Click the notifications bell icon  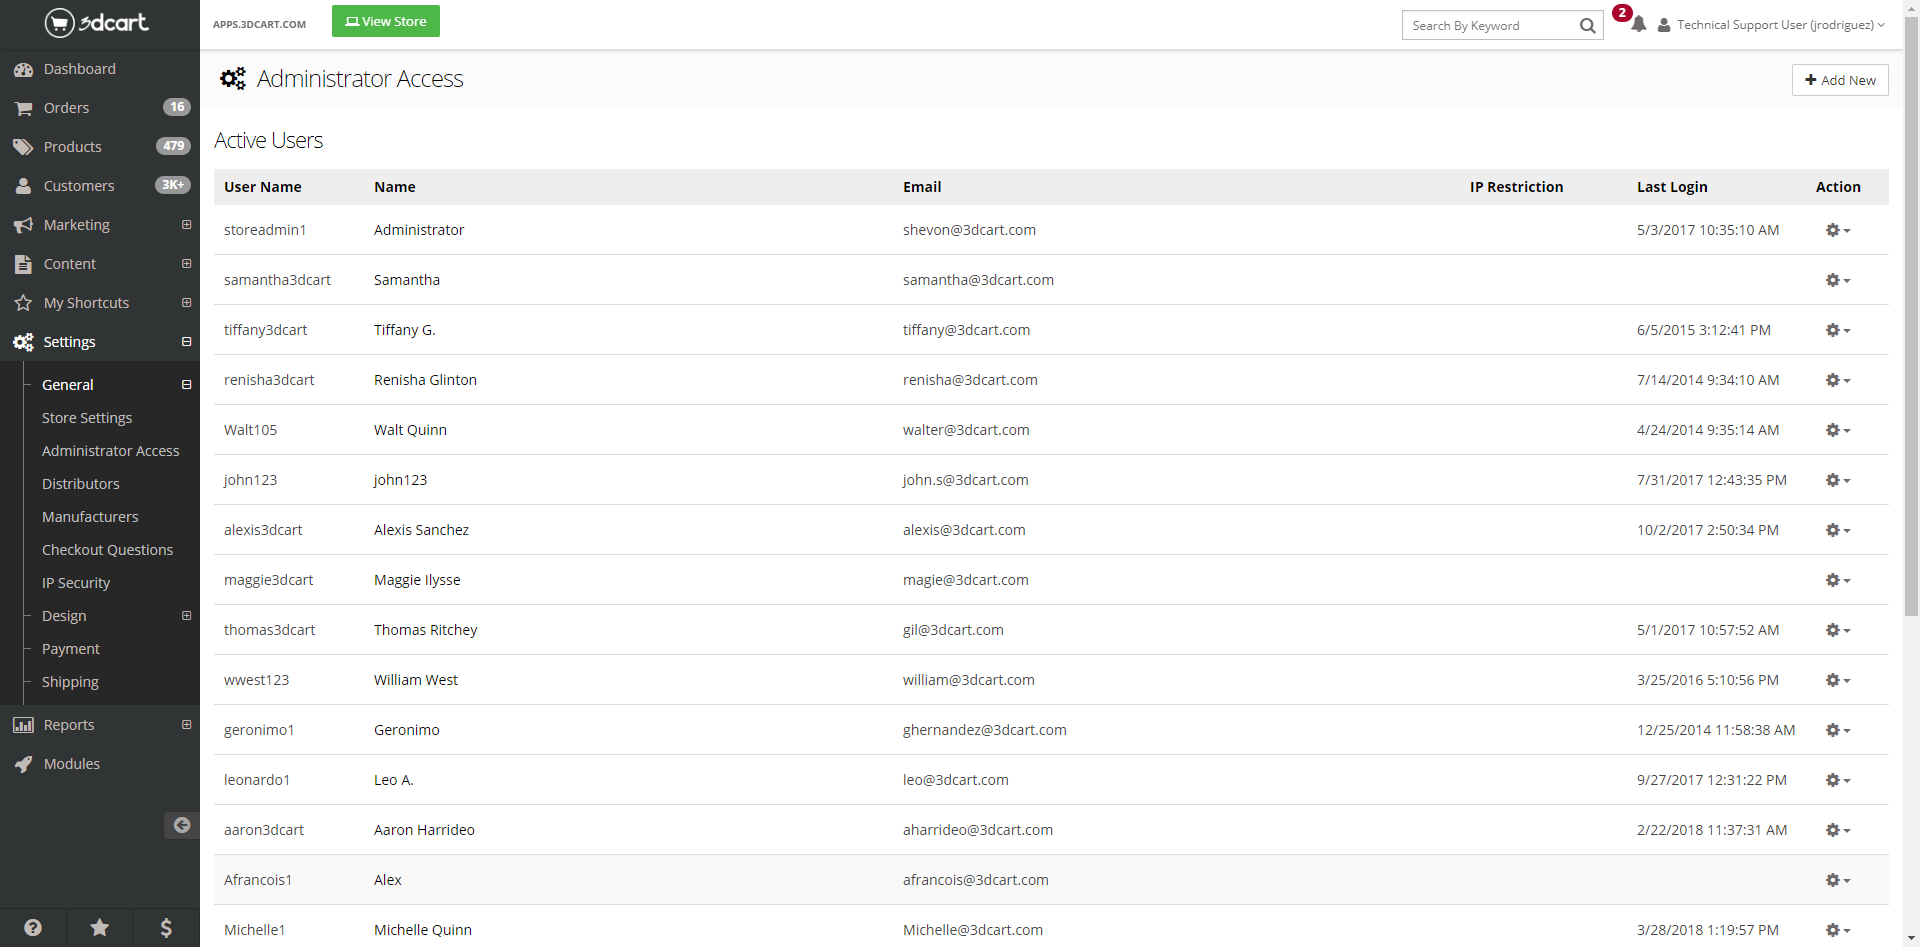click(1638, 25)
